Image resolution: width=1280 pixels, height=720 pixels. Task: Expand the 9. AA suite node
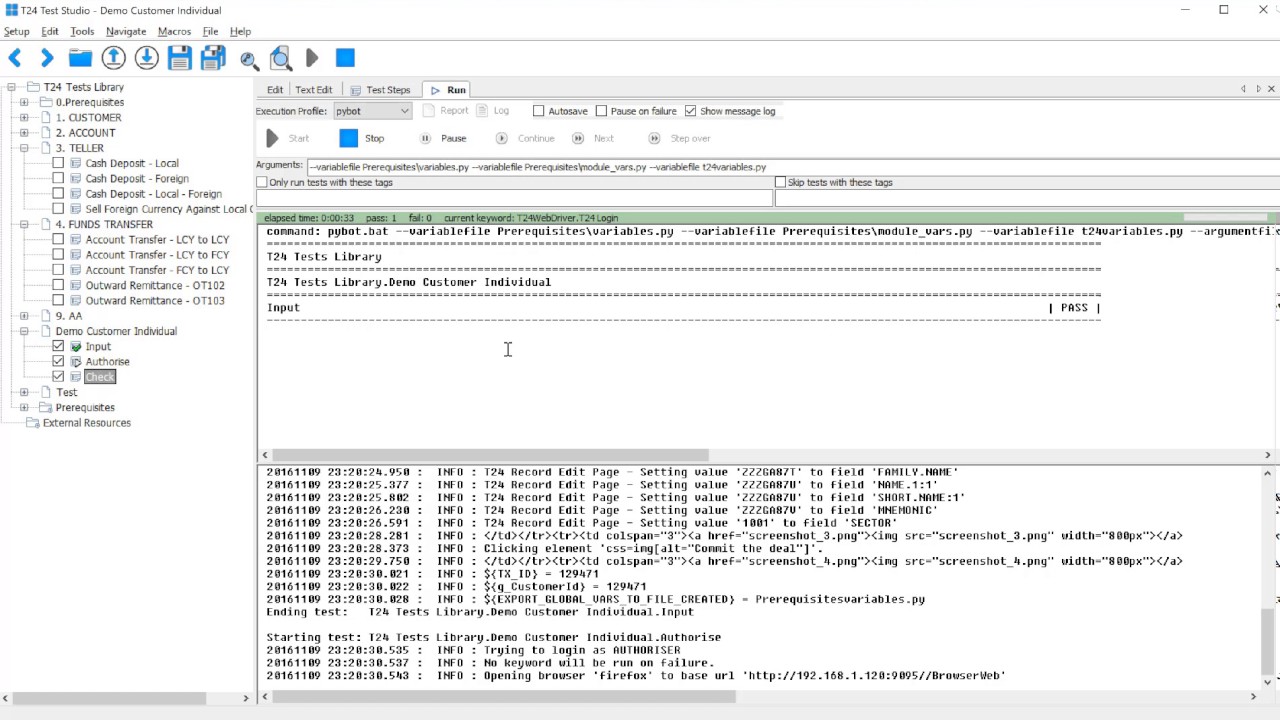(24, 316)
